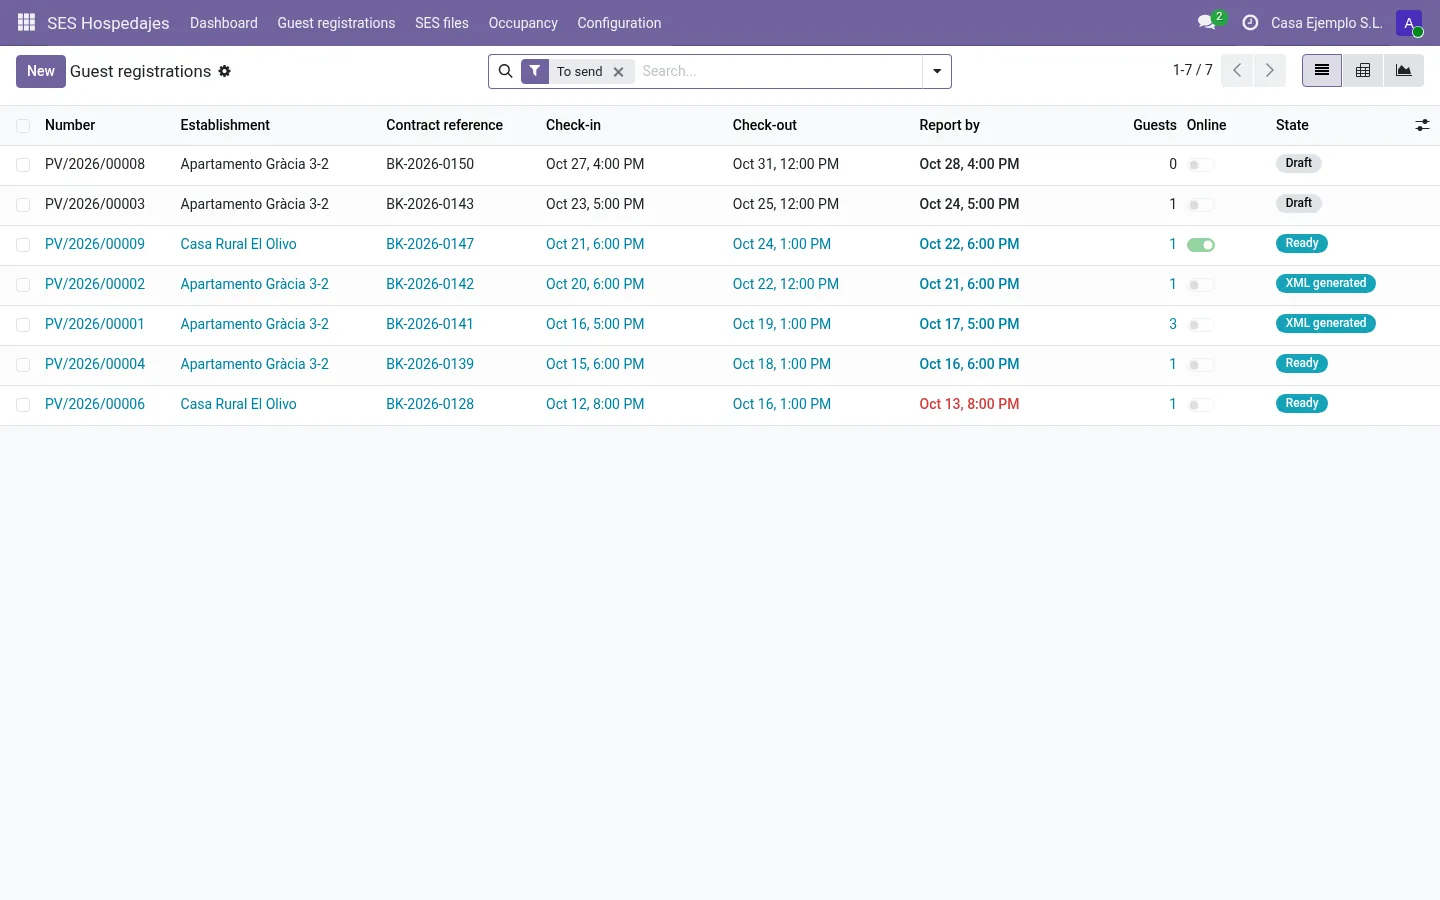Screen dimensions: 1440x900
Task: Expand the search options dropdown arrow
Action: [x=937, y=72]
